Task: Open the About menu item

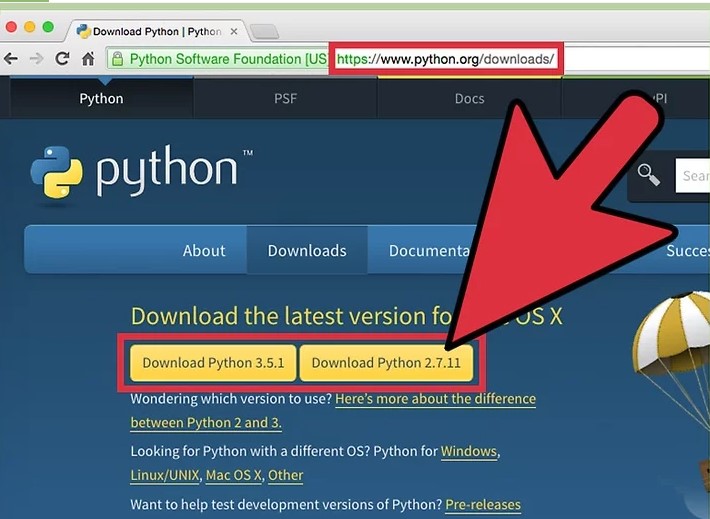Action: [x=204, y=250]
